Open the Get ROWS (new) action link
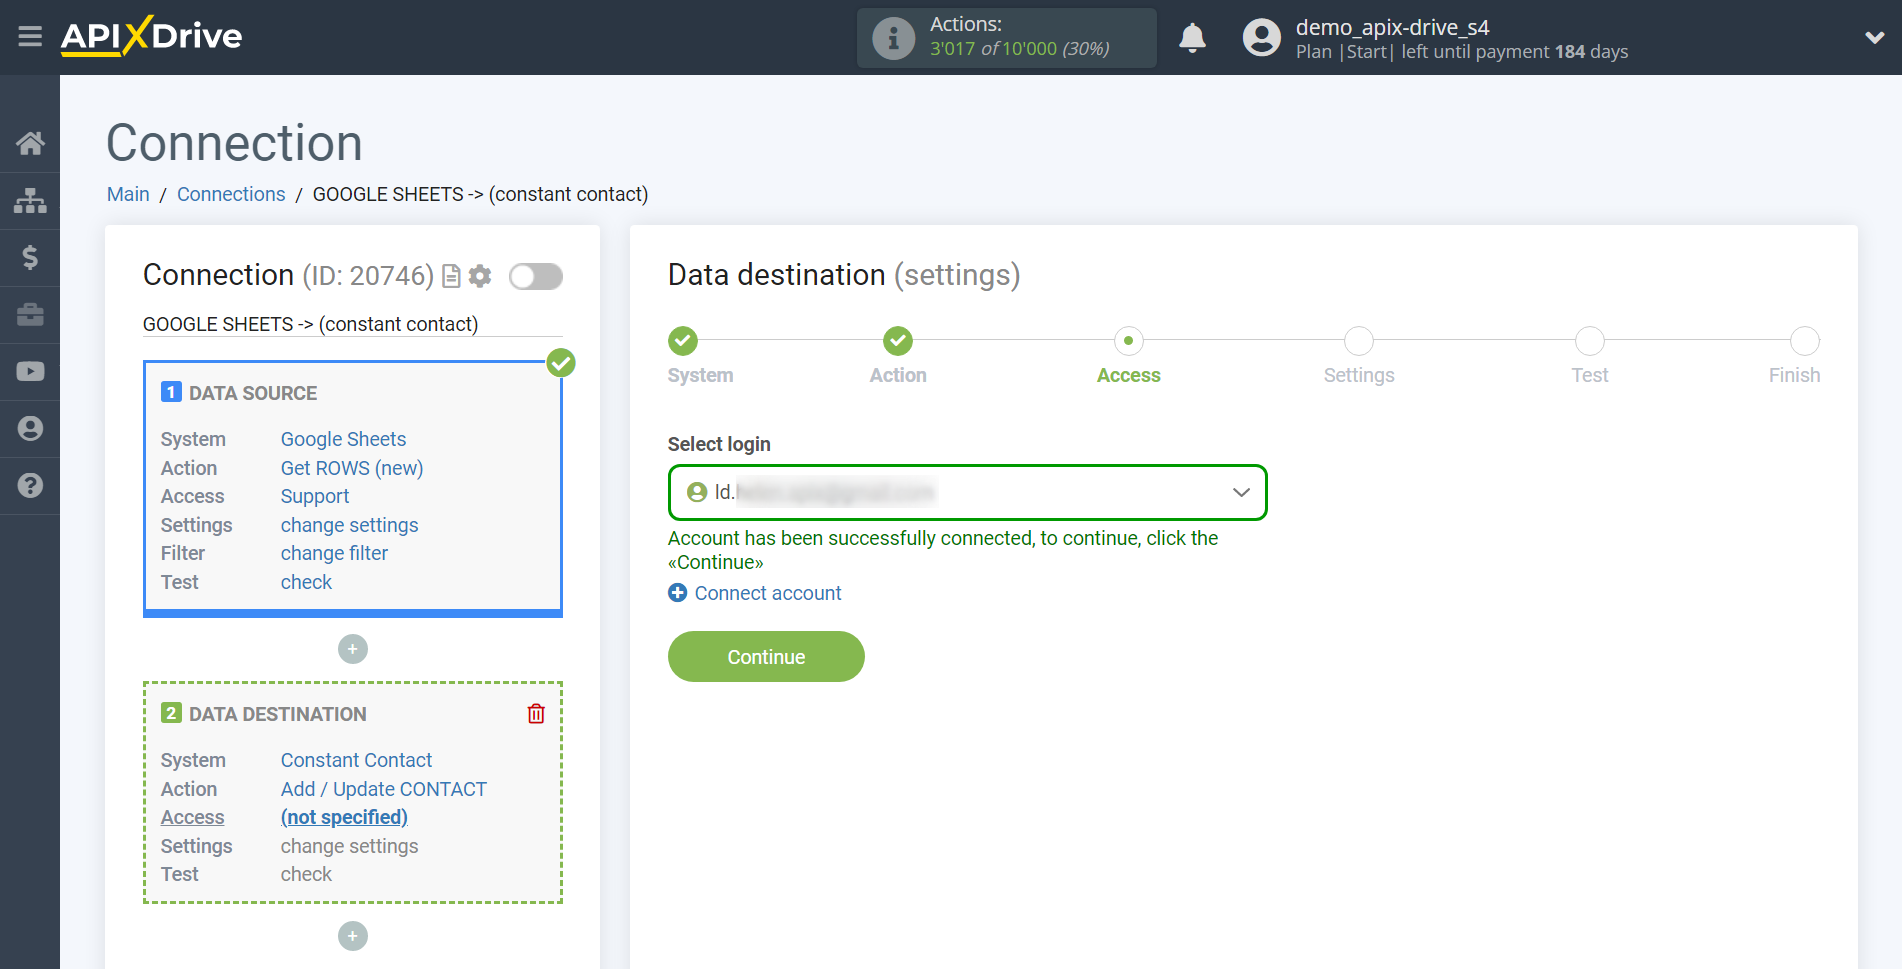This screenshot has height=969, width=1902. [352, 468]
